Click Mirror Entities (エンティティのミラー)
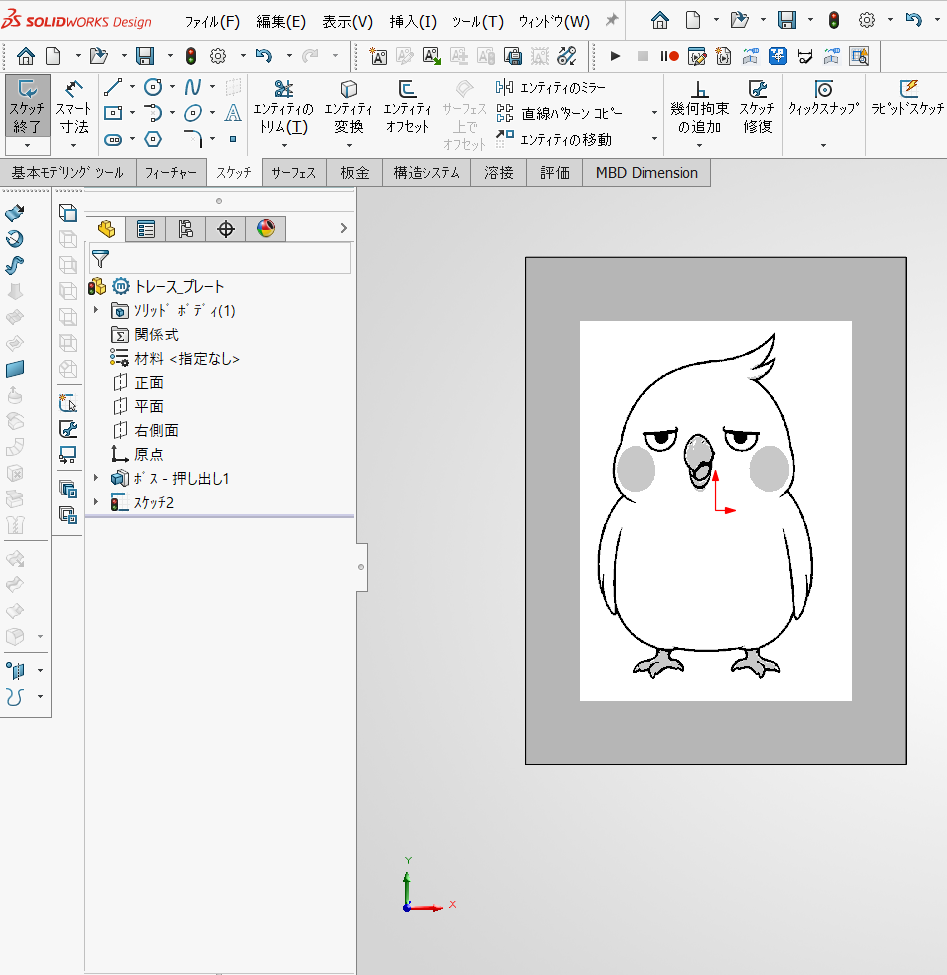947x975 pixels. [551, 88]
